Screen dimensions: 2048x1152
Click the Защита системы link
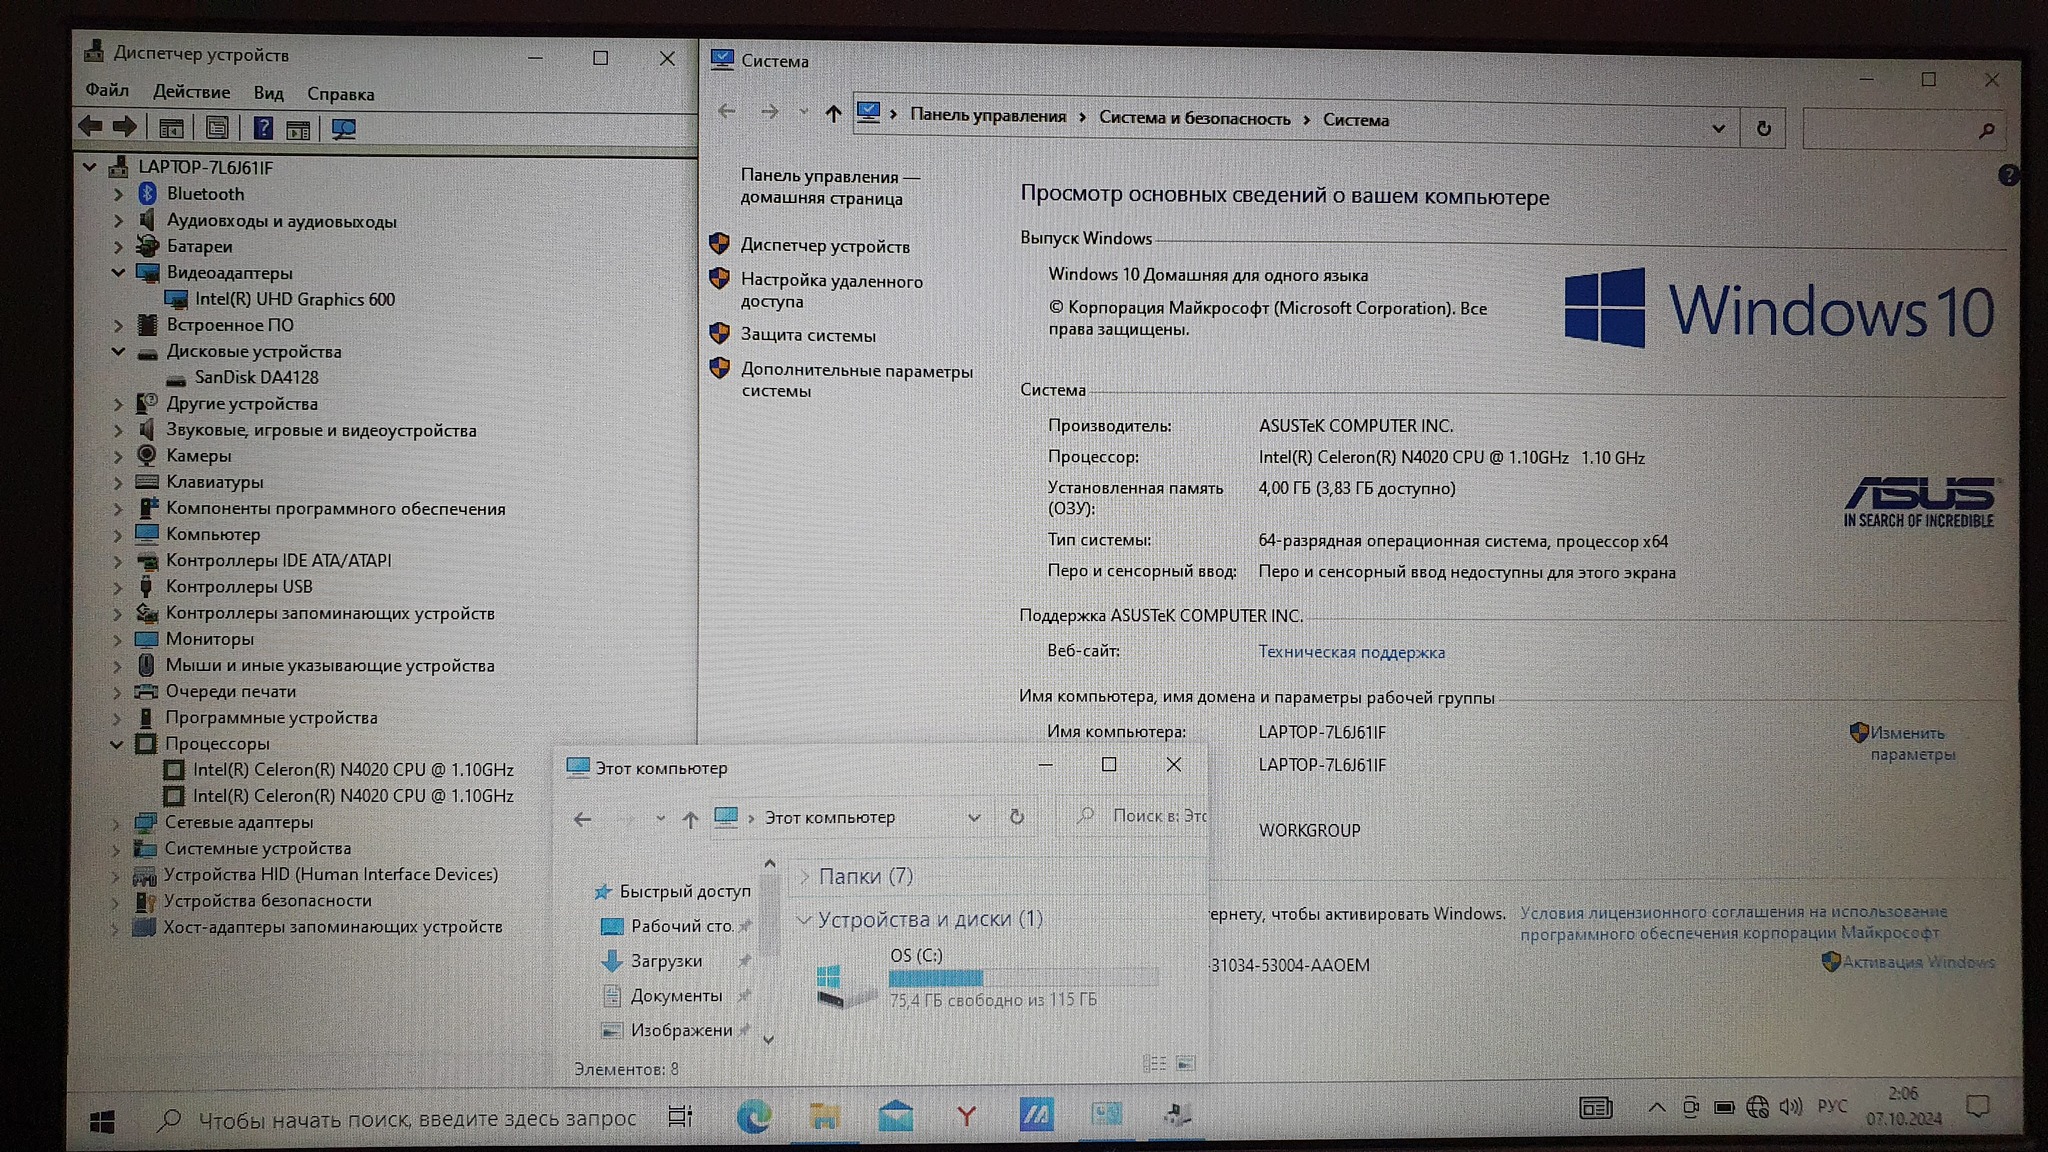[x=808, y=335]
